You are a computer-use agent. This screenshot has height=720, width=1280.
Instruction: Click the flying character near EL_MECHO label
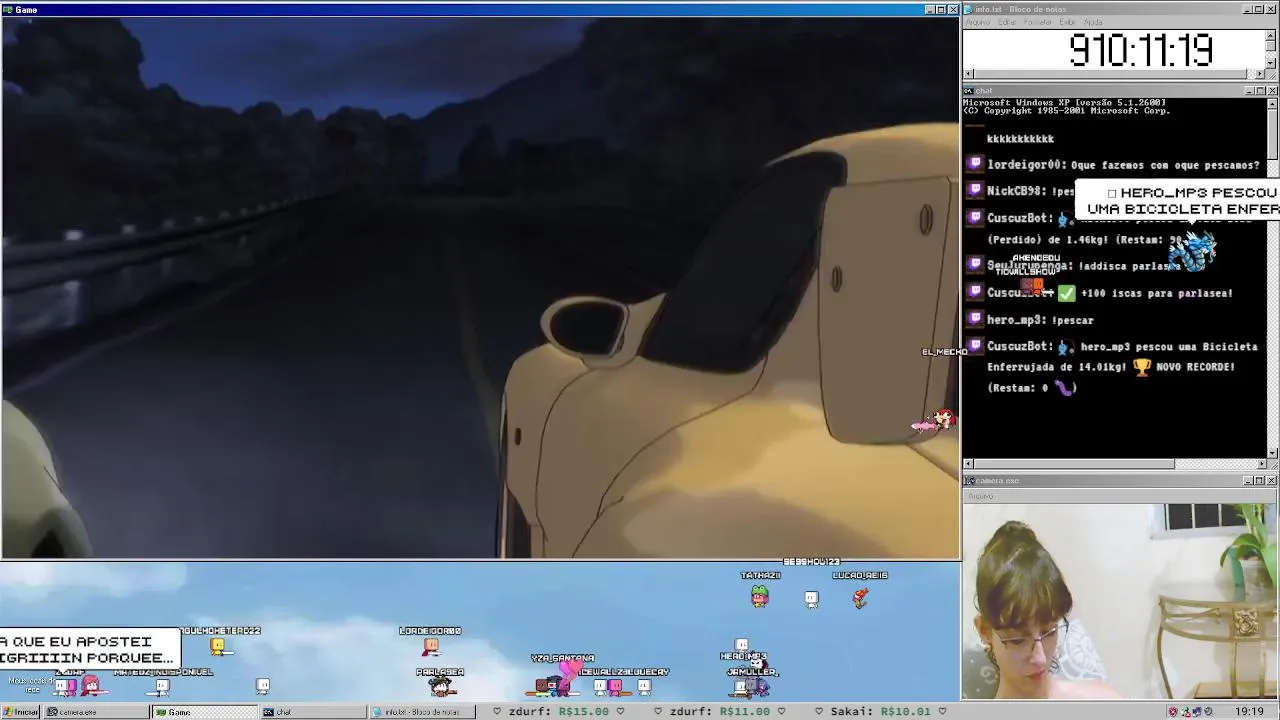(x=935, y=421)
